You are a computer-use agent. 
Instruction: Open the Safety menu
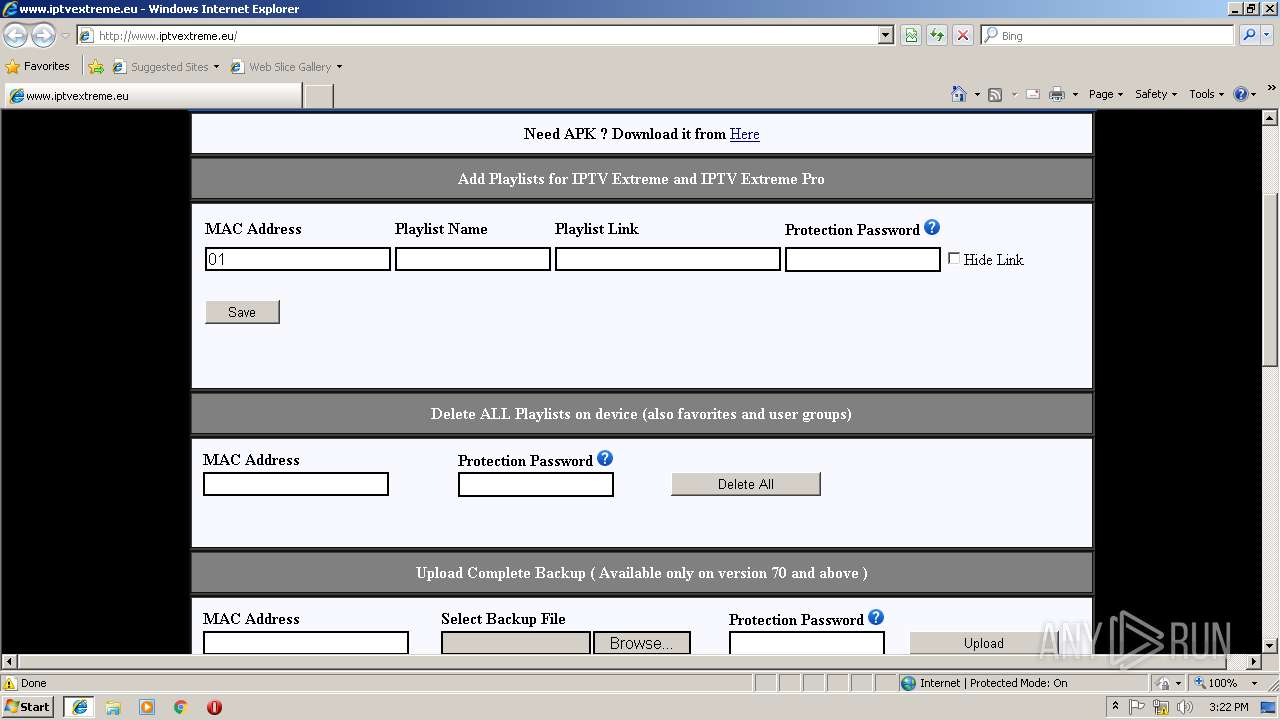tap(1156, 94)
